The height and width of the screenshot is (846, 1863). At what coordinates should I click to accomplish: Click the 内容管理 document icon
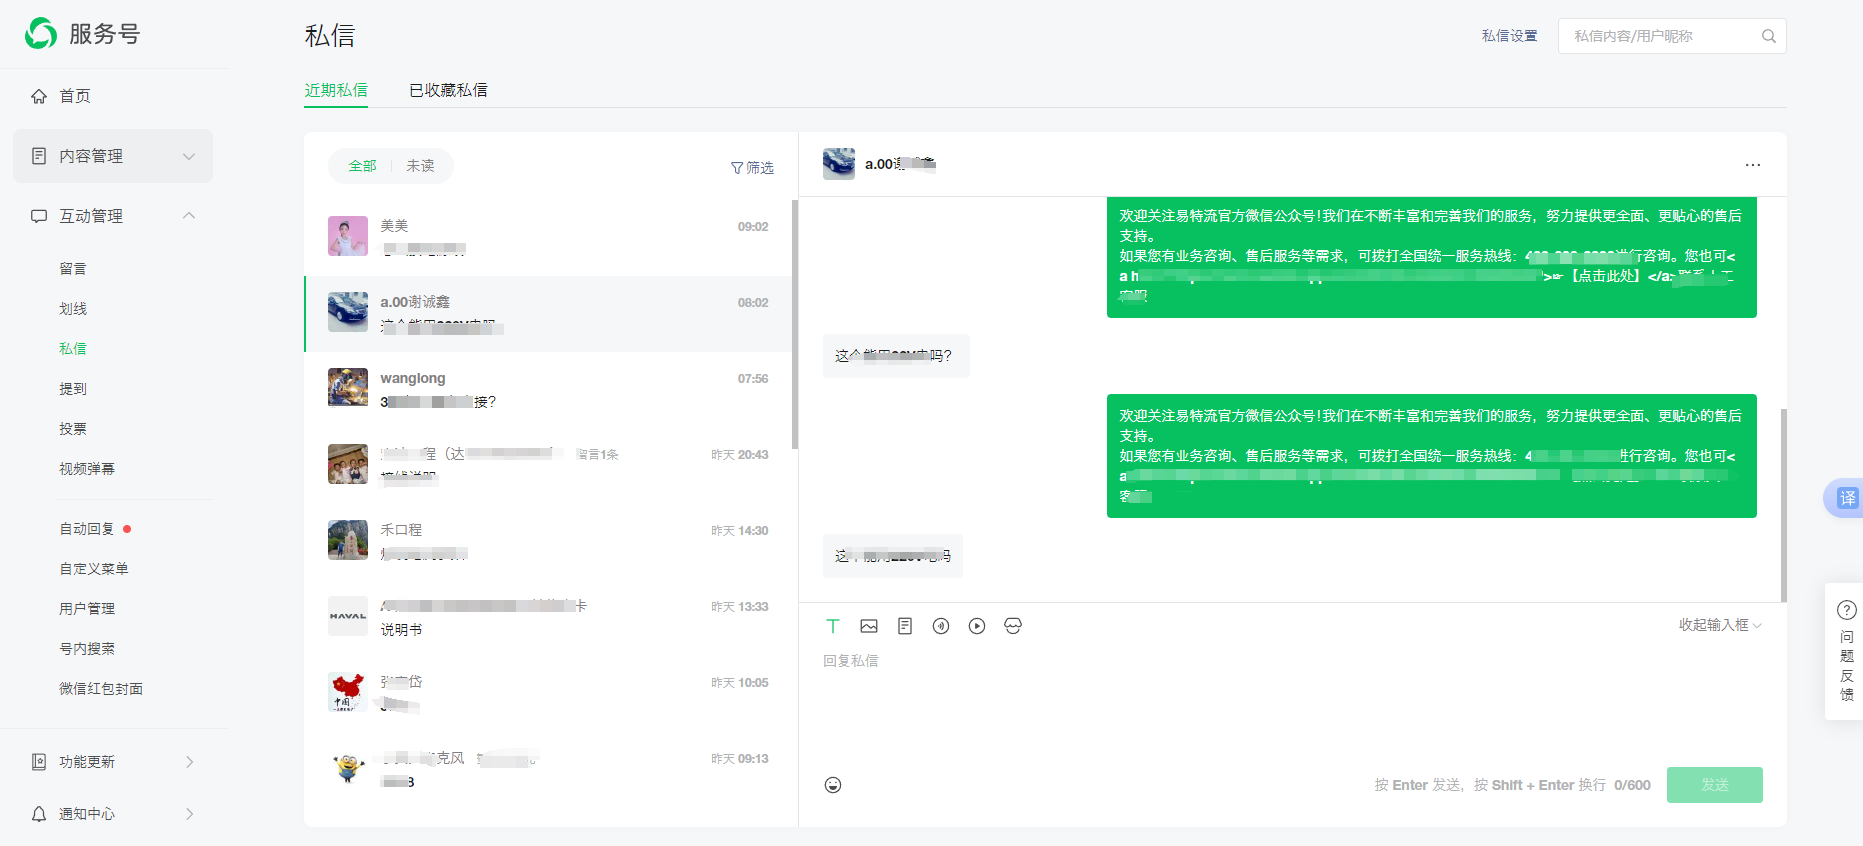click(x=39, y=156)
